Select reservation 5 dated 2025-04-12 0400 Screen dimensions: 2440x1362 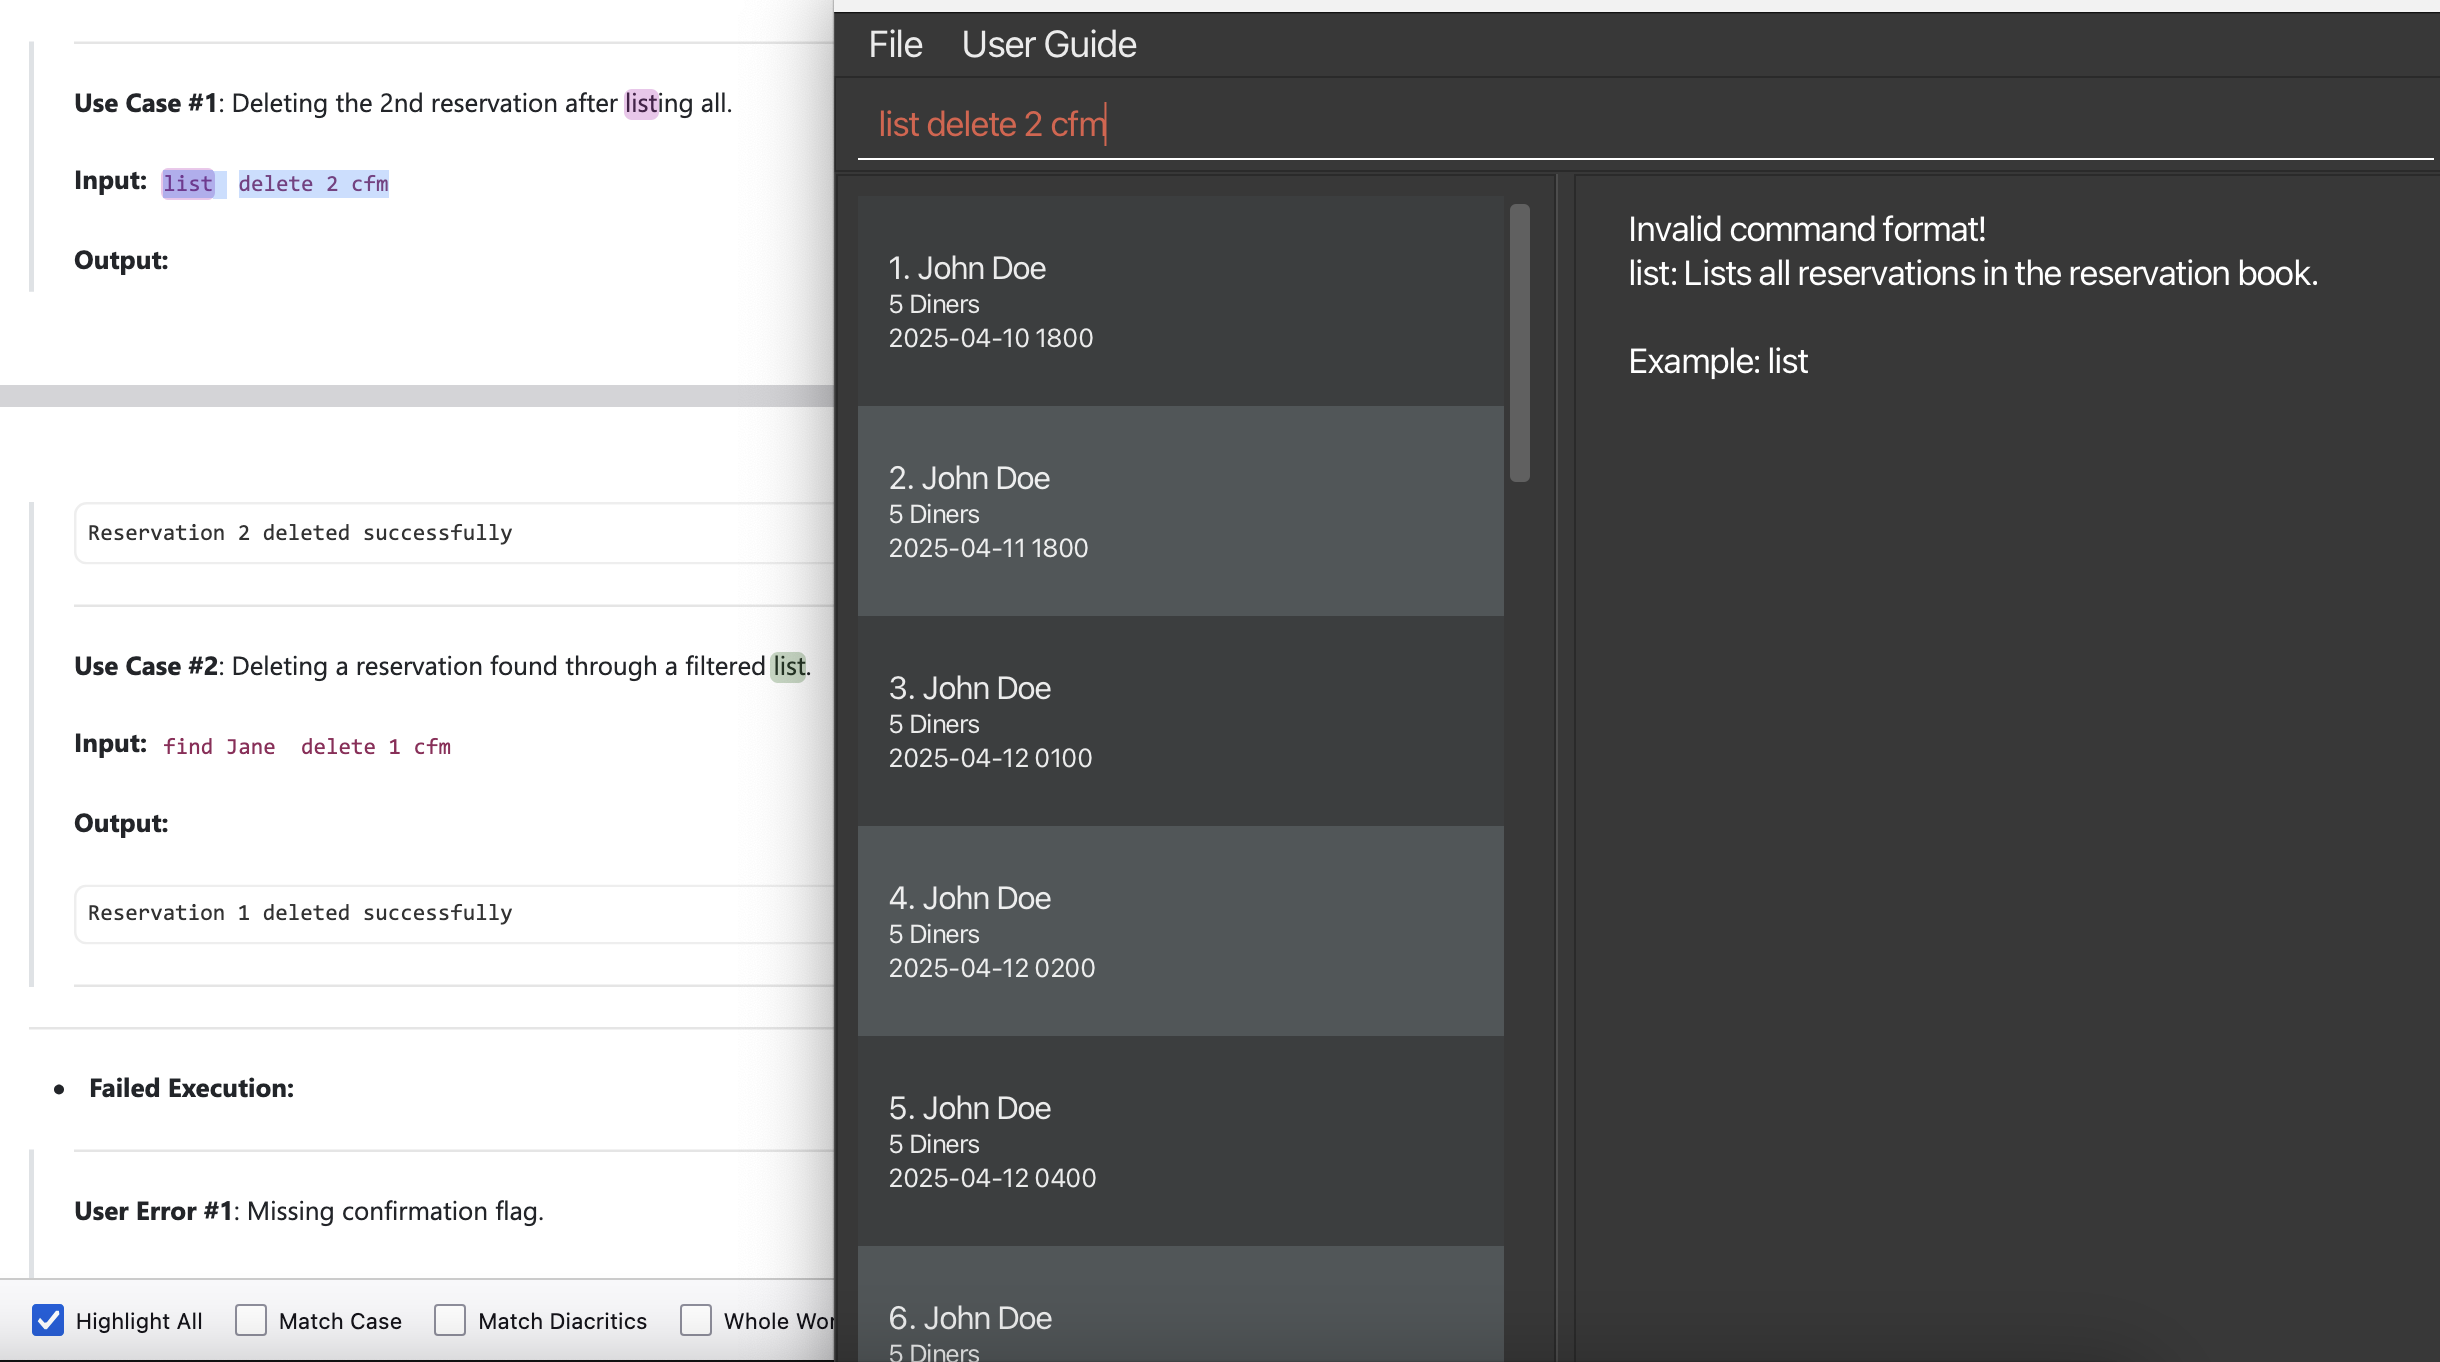(1180, 1141)
